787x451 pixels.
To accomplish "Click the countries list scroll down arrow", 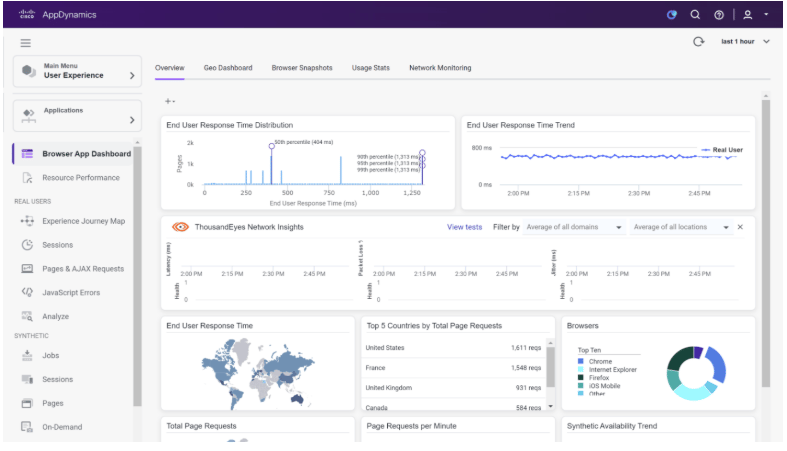I will 551,406.
